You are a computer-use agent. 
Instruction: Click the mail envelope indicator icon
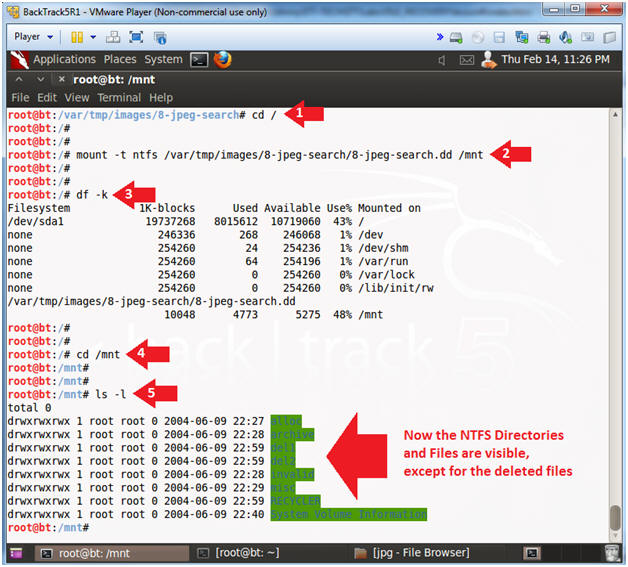pyautogui.click(x=467, y=60)
